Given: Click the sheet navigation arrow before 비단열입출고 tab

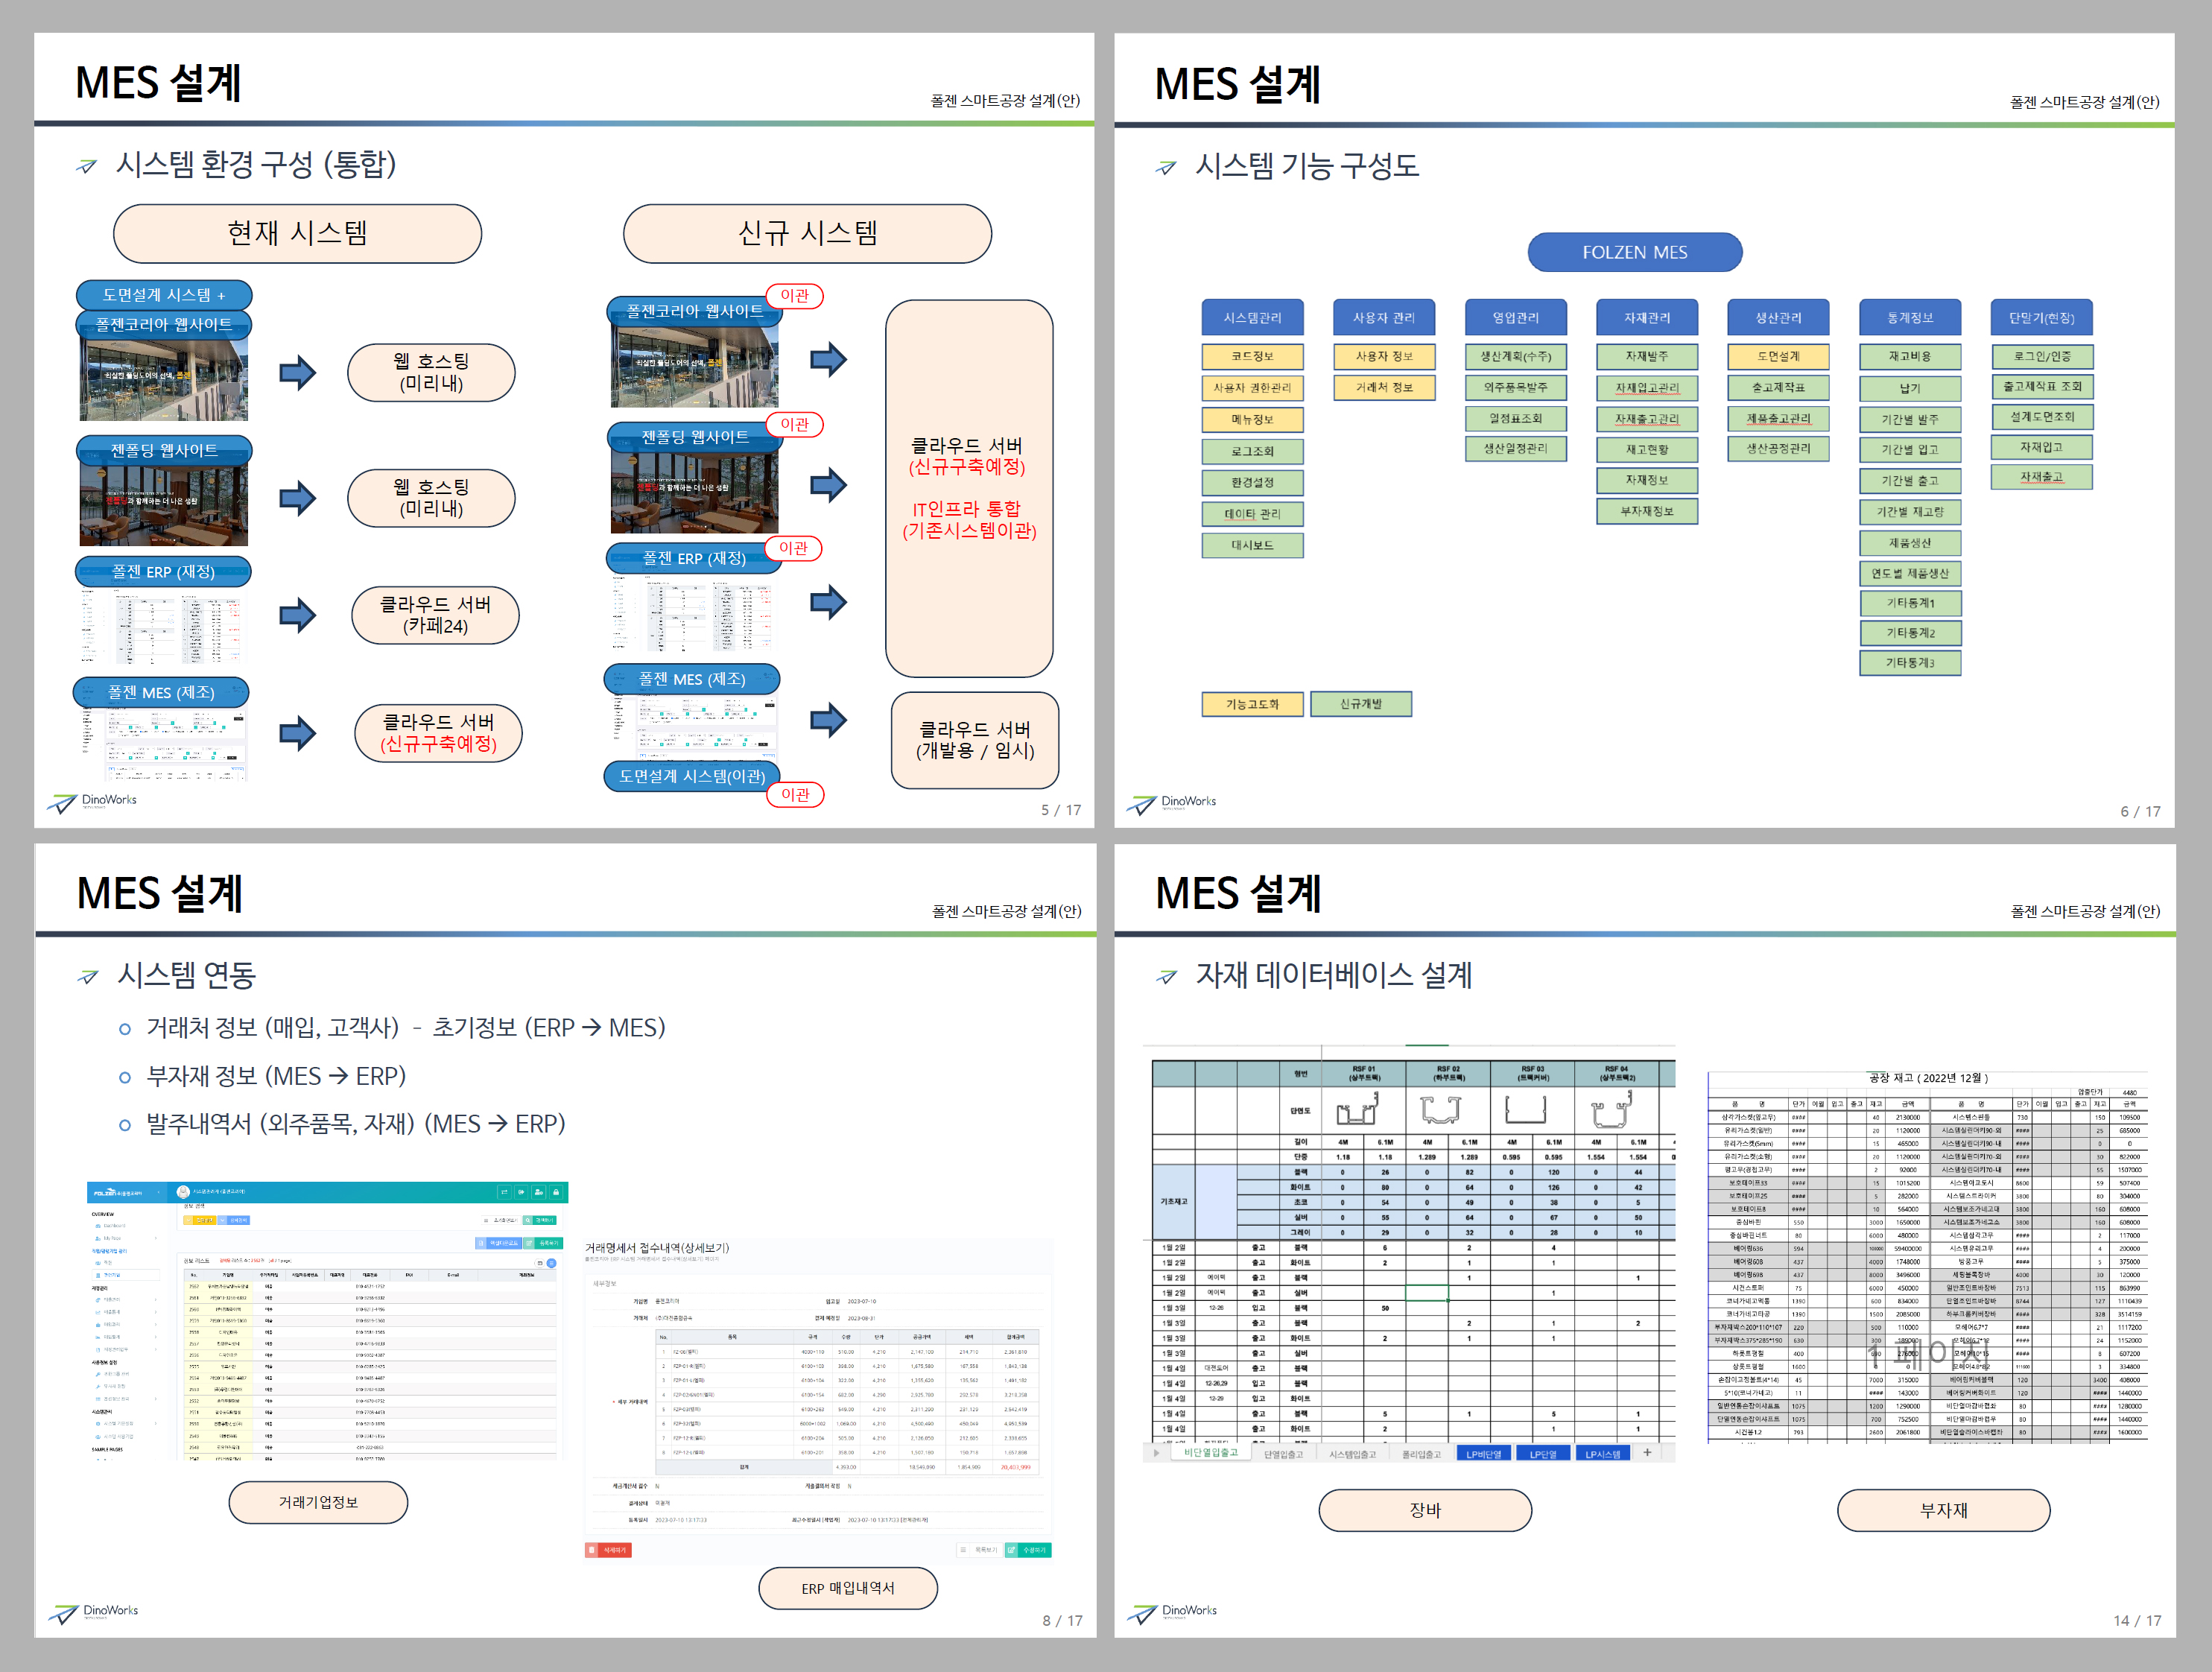Looking at the screenshot, I should click(1157, 1453).
